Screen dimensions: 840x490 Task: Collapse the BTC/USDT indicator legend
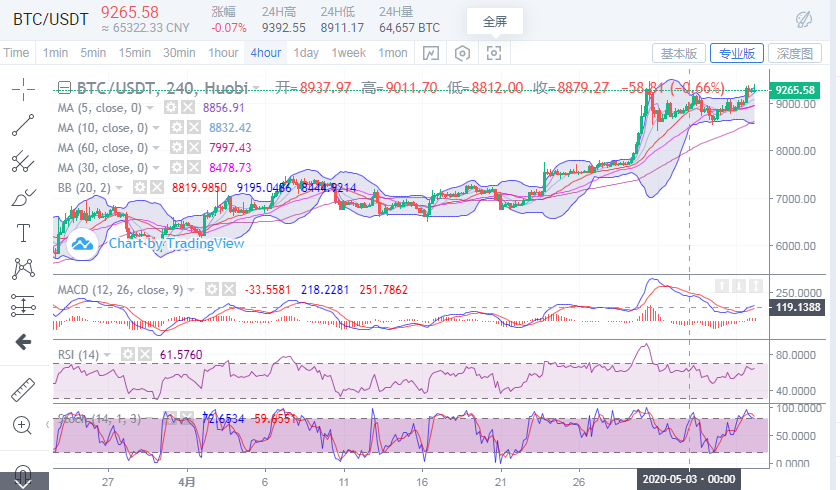[65, 88]
